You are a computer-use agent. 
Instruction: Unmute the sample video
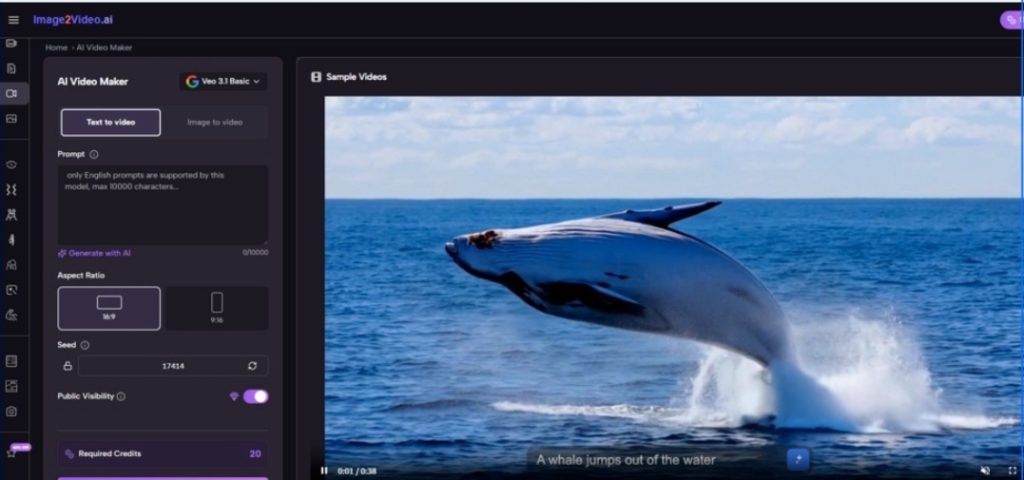985,469
